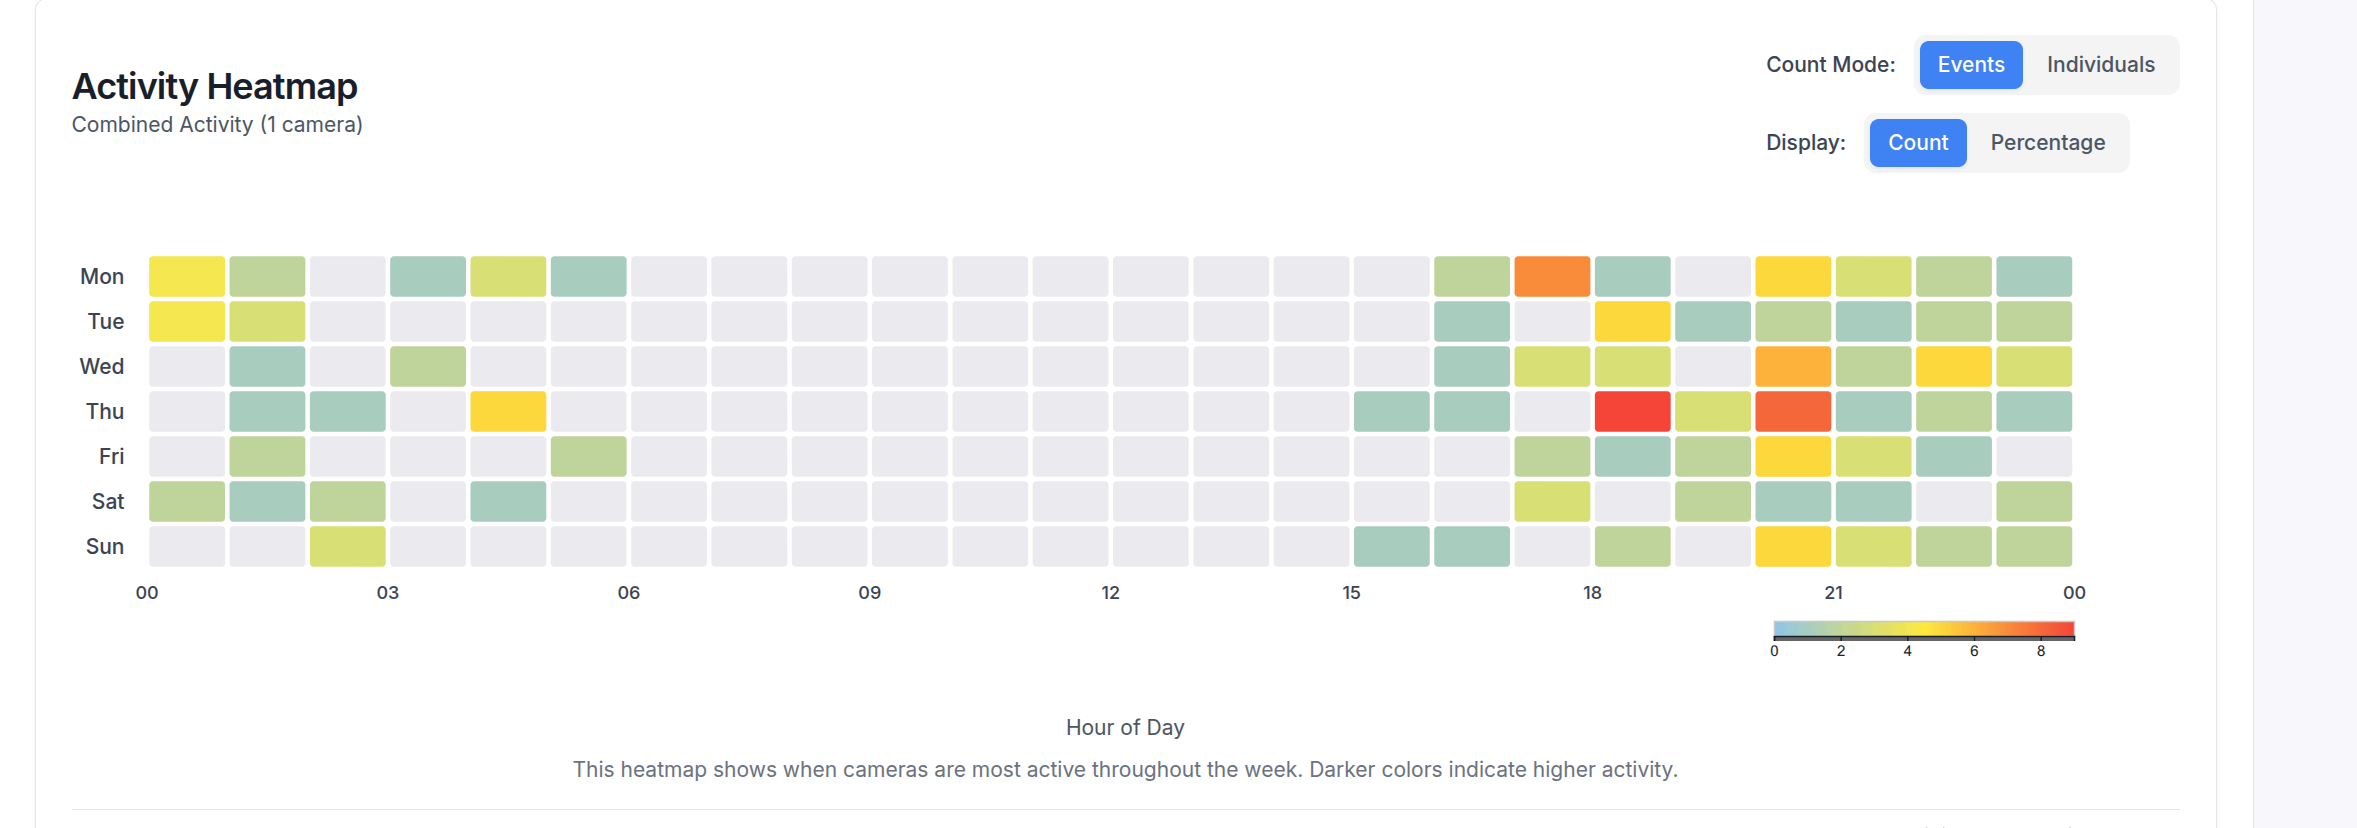This screenshot has width=2357, height=828.
Task: Click the 12 hour axis label
Action: pyautogui.click(x=1110, y=592)
